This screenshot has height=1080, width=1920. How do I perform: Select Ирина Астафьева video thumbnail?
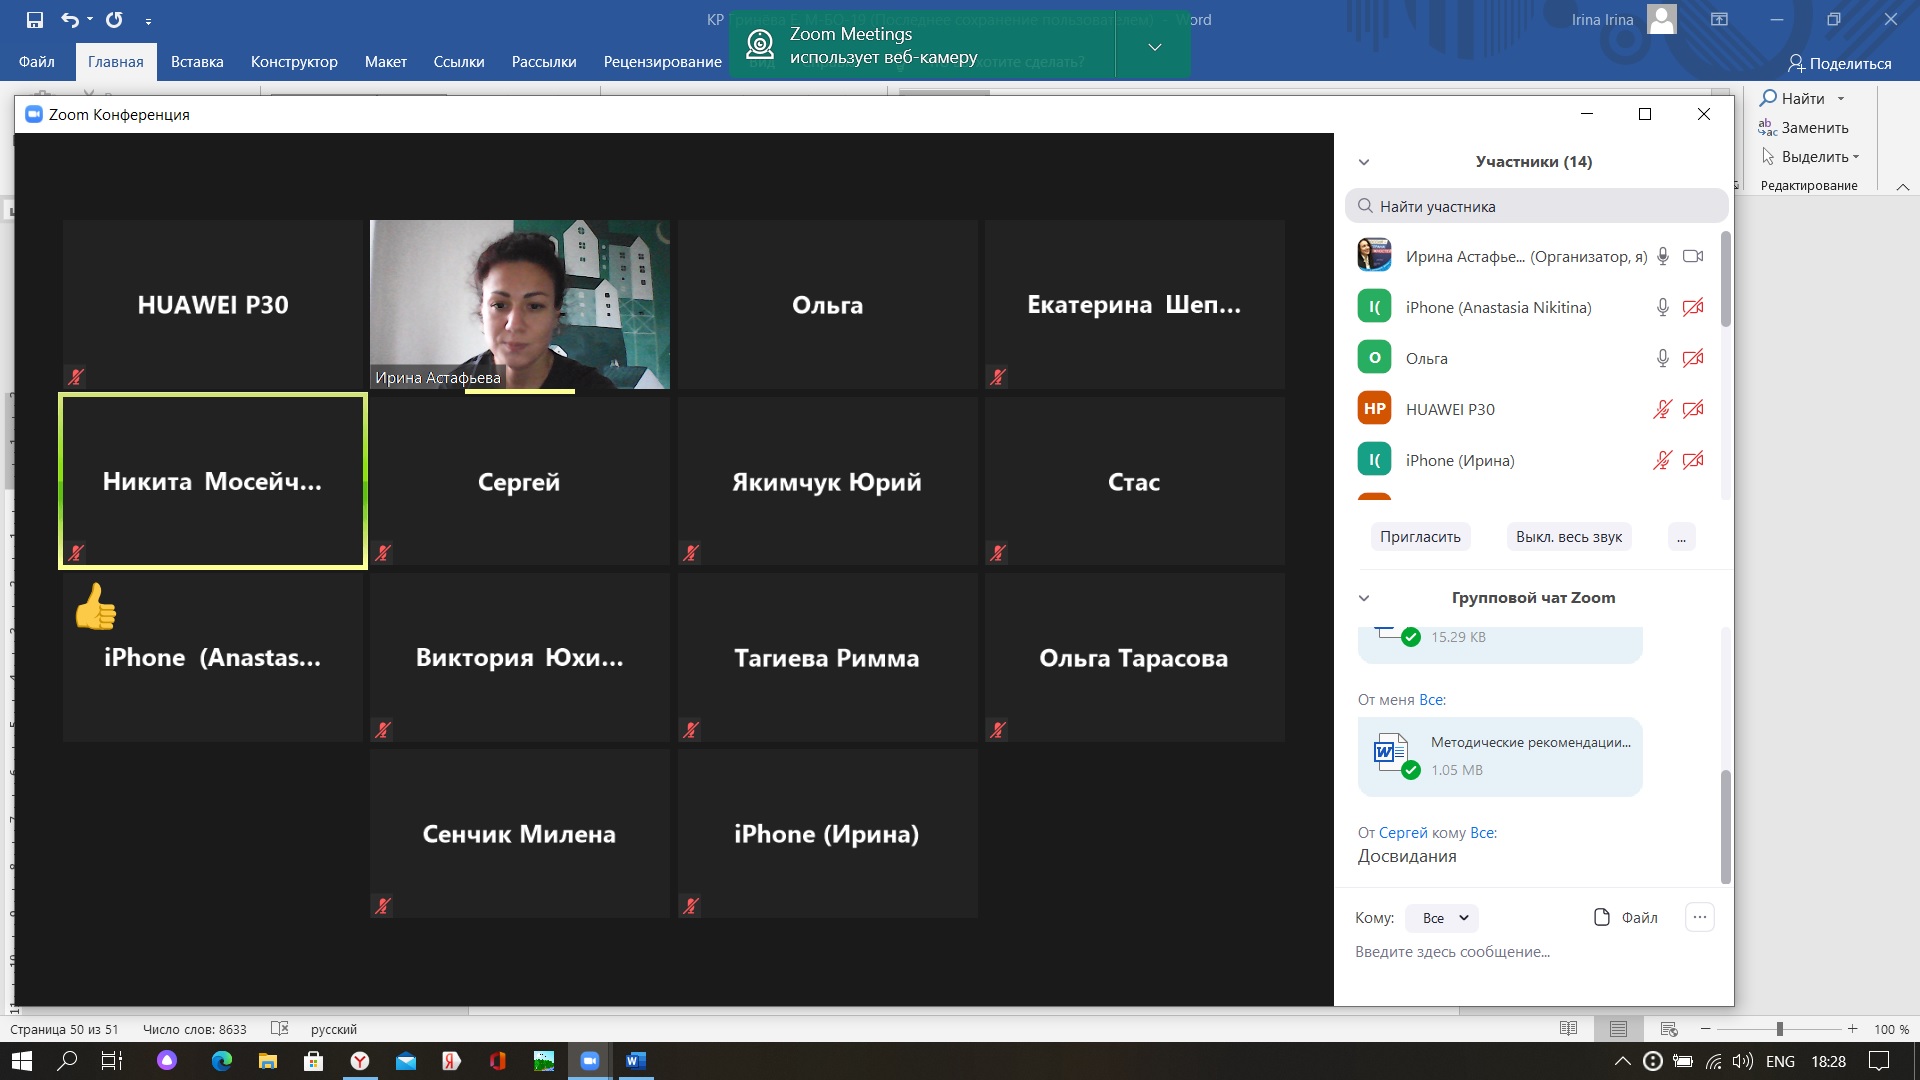tap(519, 304)
